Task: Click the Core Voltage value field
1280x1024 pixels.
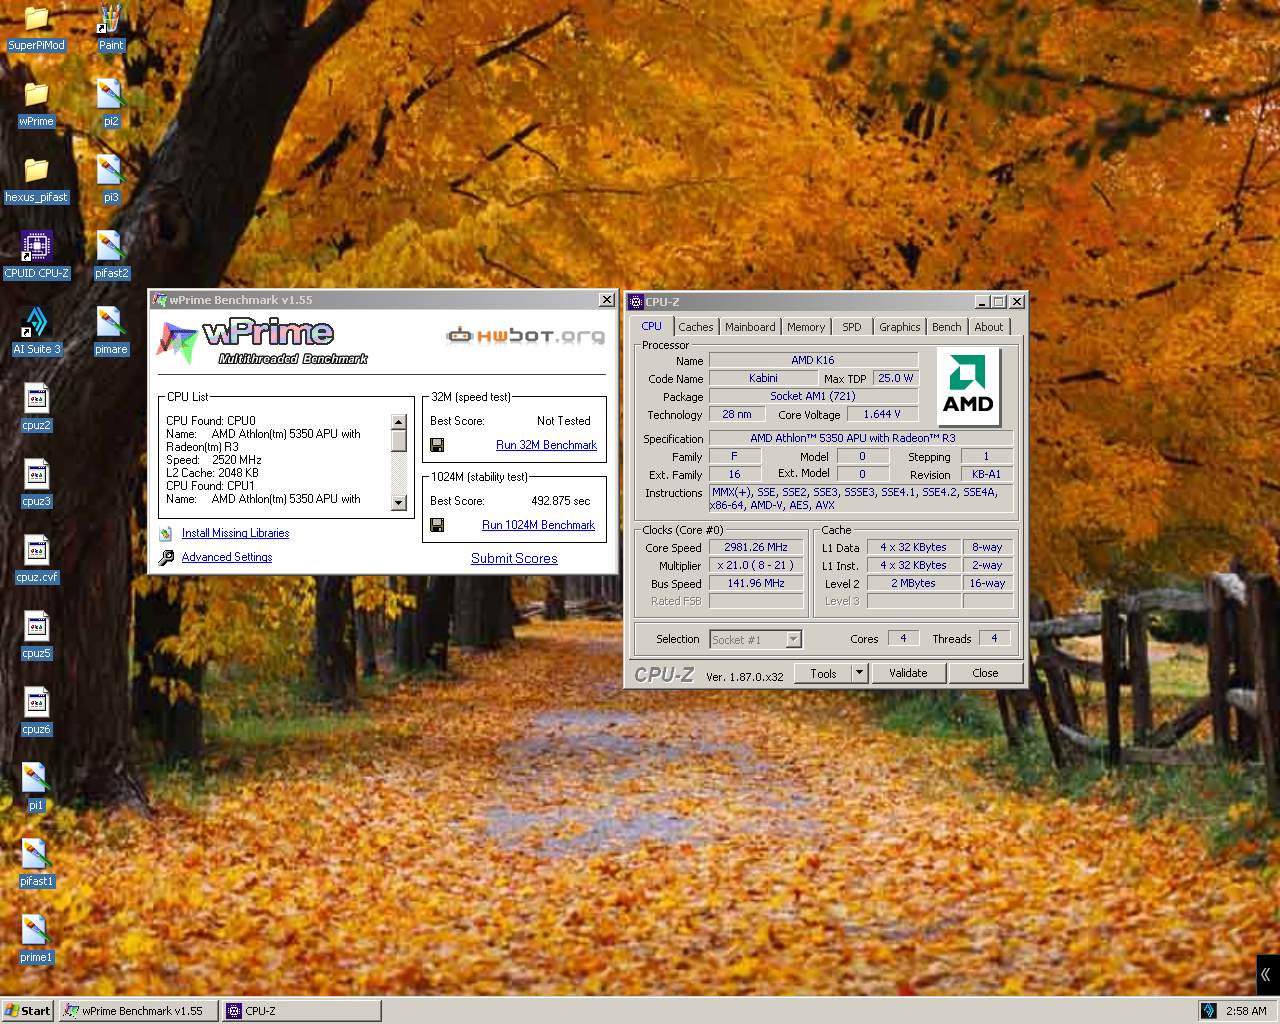Action: pyautogui.click(x=881, y=414)
